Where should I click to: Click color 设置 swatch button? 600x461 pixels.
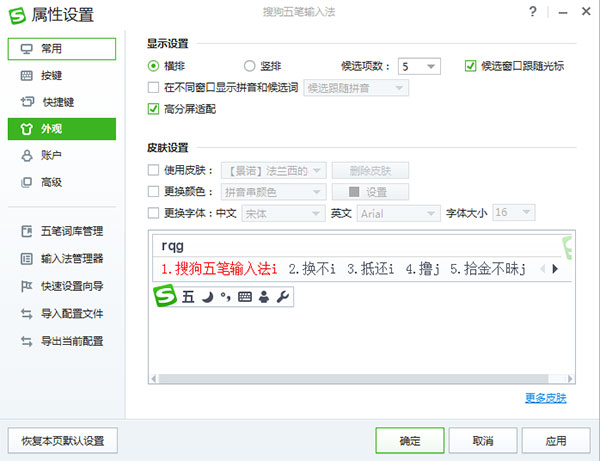coord(370,192)
